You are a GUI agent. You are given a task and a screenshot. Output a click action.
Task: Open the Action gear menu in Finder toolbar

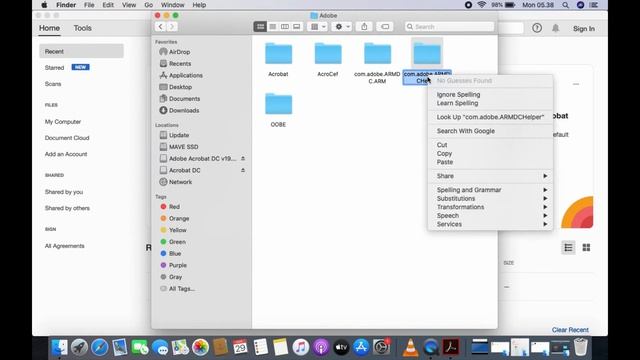tap(342, 27)
